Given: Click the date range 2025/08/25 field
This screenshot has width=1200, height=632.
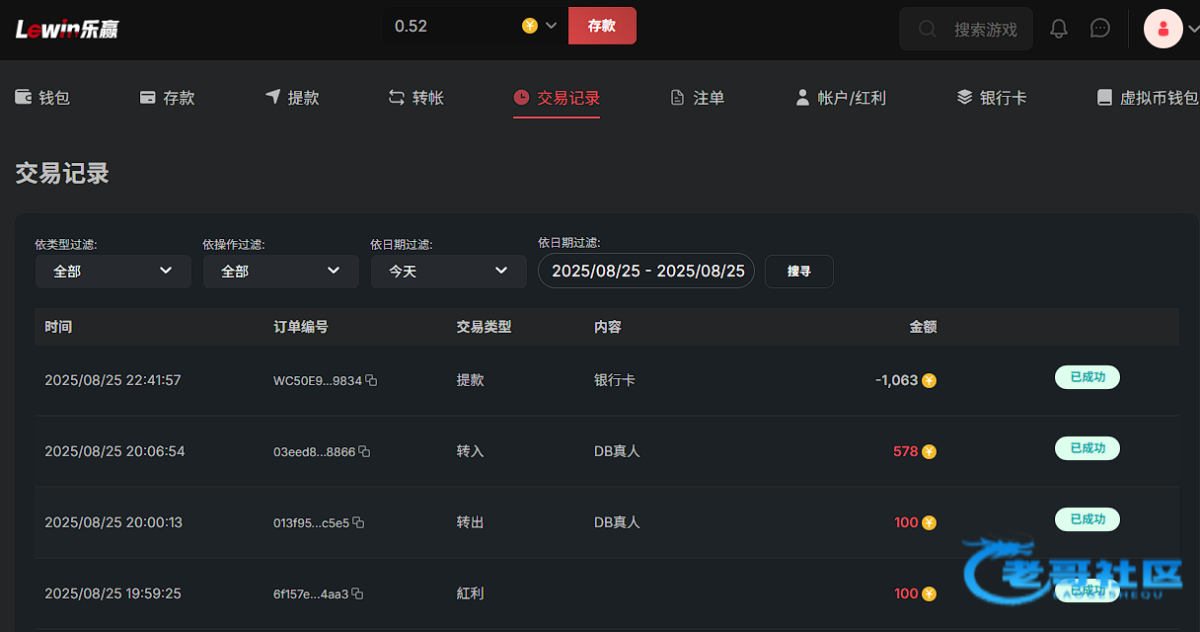Looking at the screenshot, I should click(x=647, y=271).
